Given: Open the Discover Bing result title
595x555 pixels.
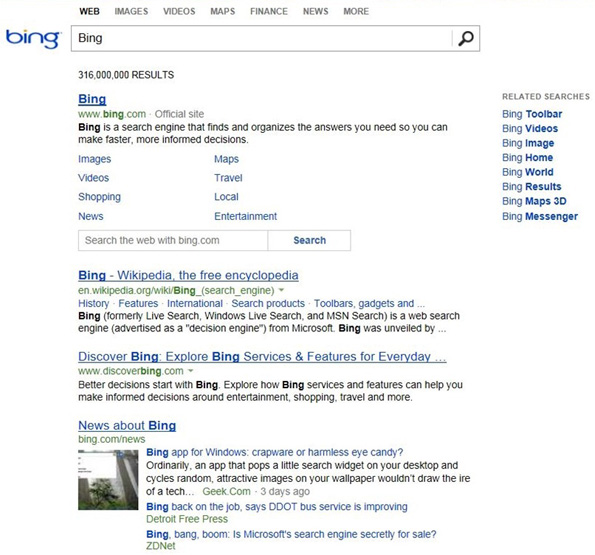Looking at the screenshot, I should (x=262, y=357).
